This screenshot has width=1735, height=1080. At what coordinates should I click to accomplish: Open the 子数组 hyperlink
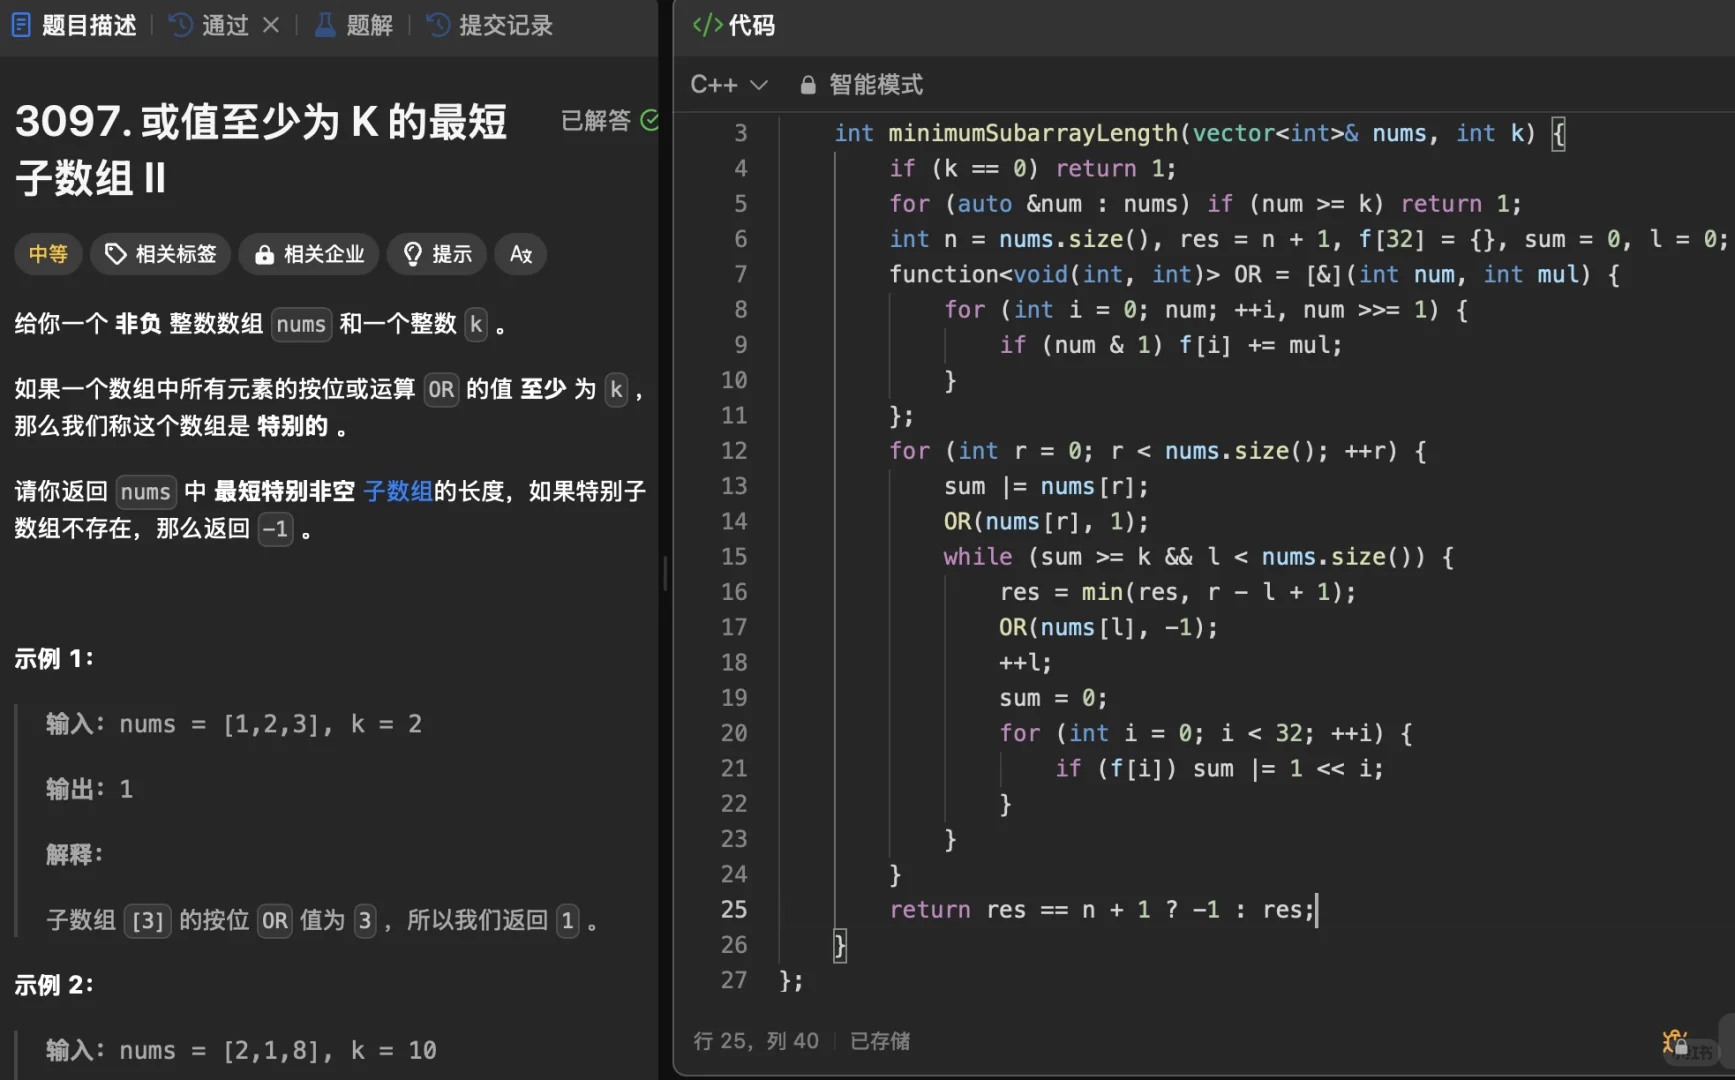(398, 491)
